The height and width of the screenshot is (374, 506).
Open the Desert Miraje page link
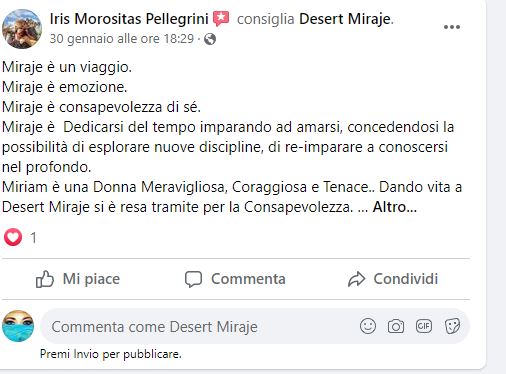coord(345,19)
